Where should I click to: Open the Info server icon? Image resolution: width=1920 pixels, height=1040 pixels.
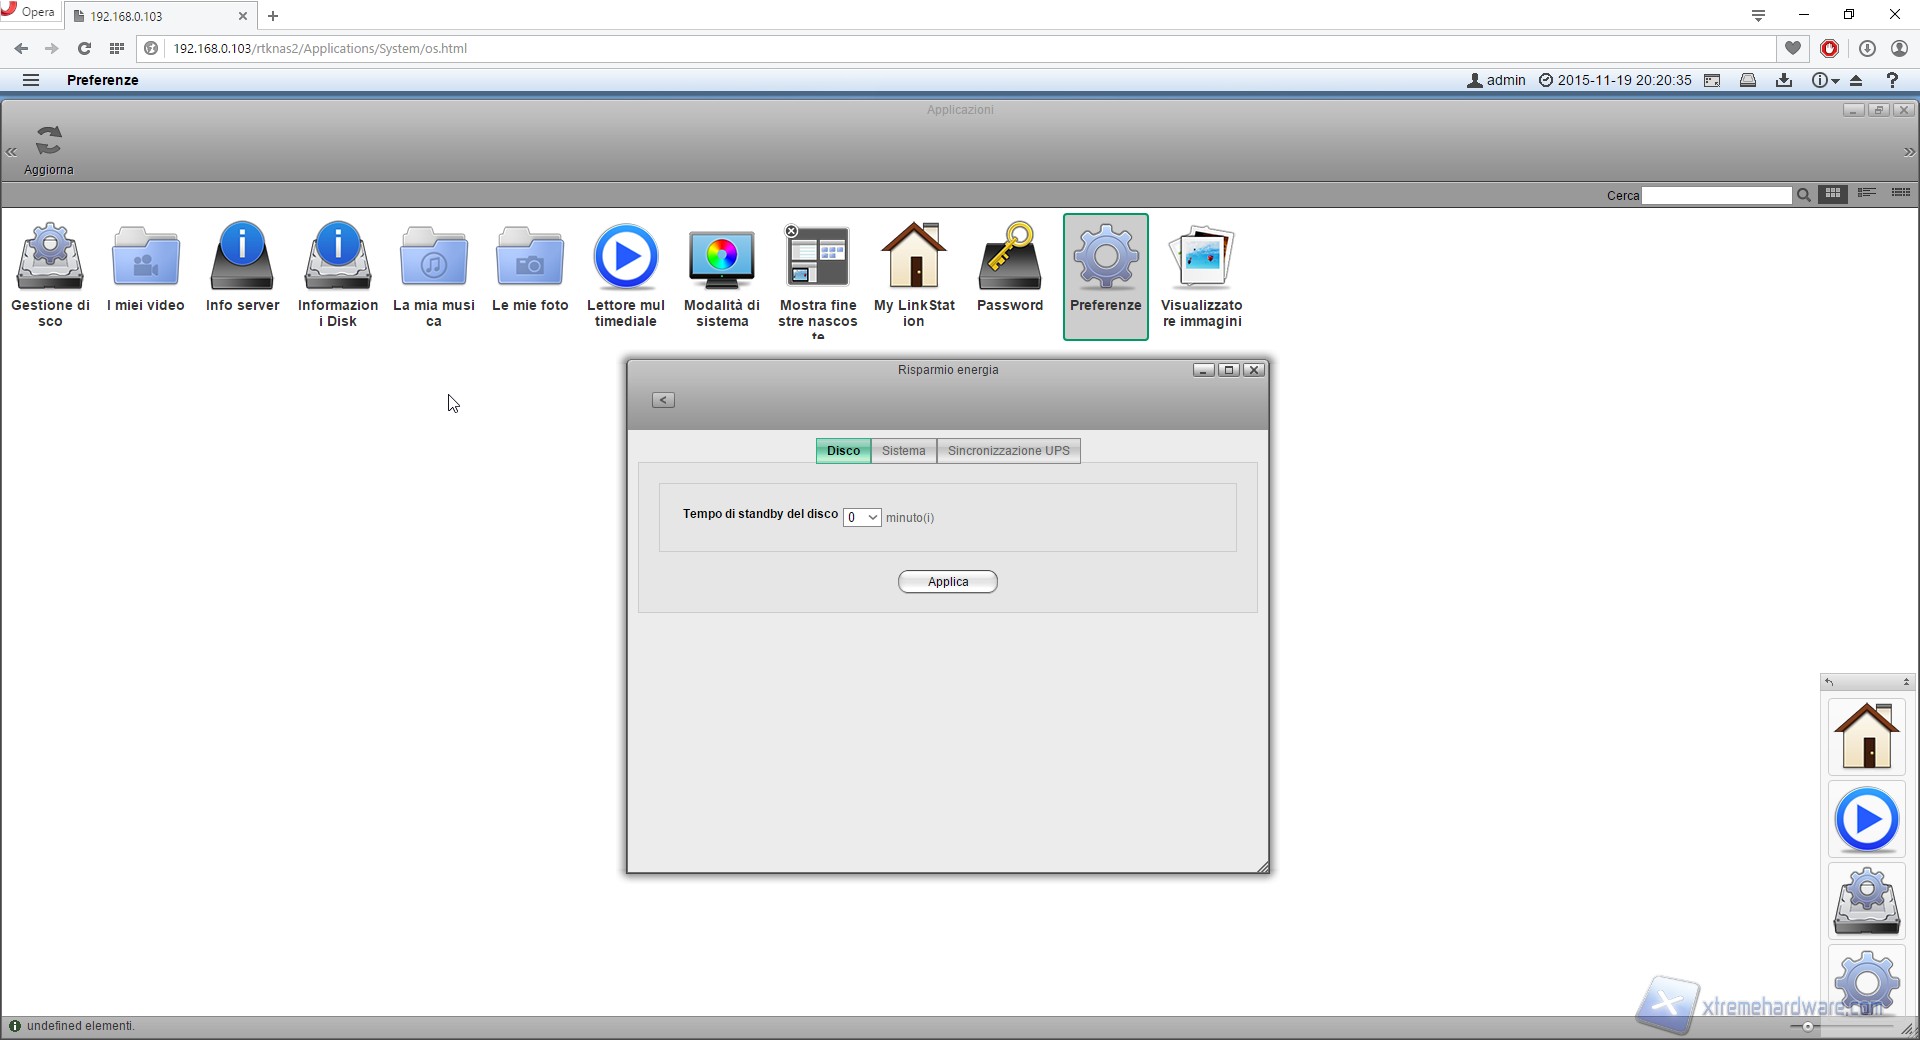tap(242, 258)
